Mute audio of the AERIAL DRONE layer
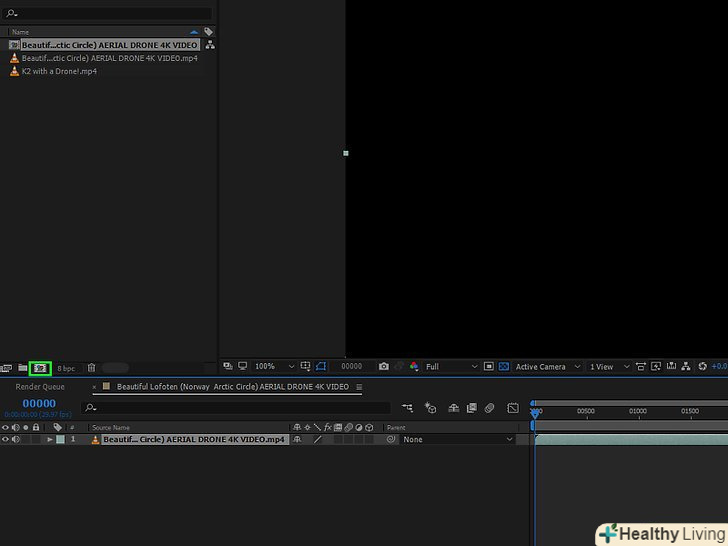This screenshot has width=728, height=546. [15, 439]
